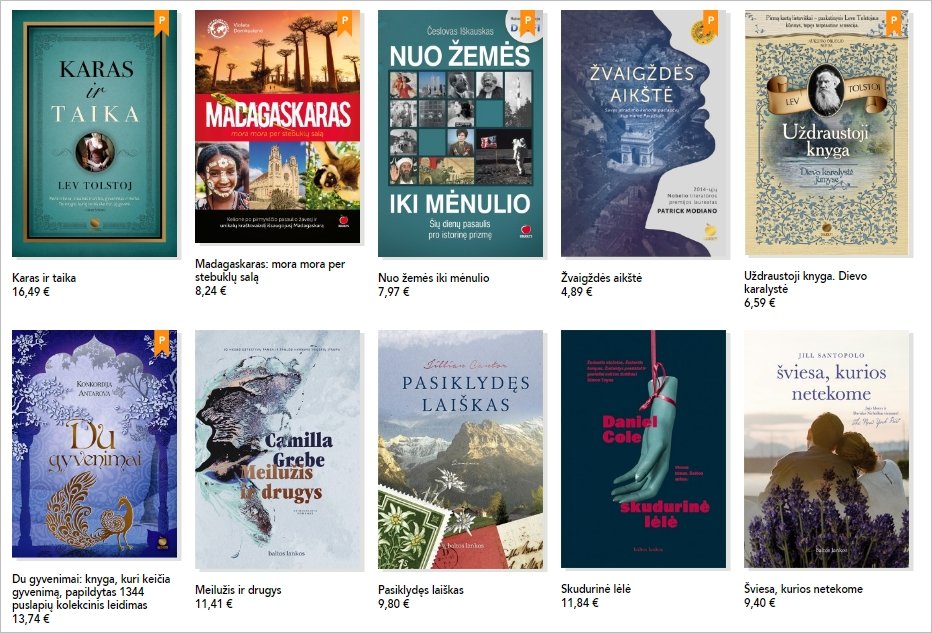
Task: Click the Uždraustoji knyga. Dievo karalystė title
Action: (805, 282)
